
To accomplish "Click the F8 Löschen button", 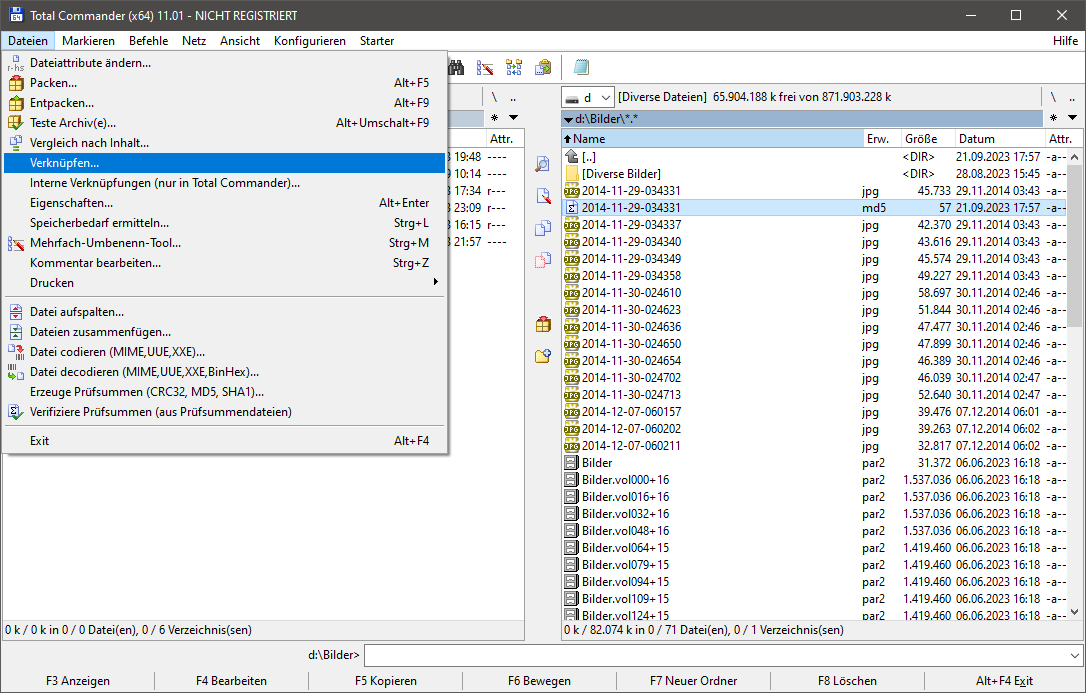I will point(847,681).
